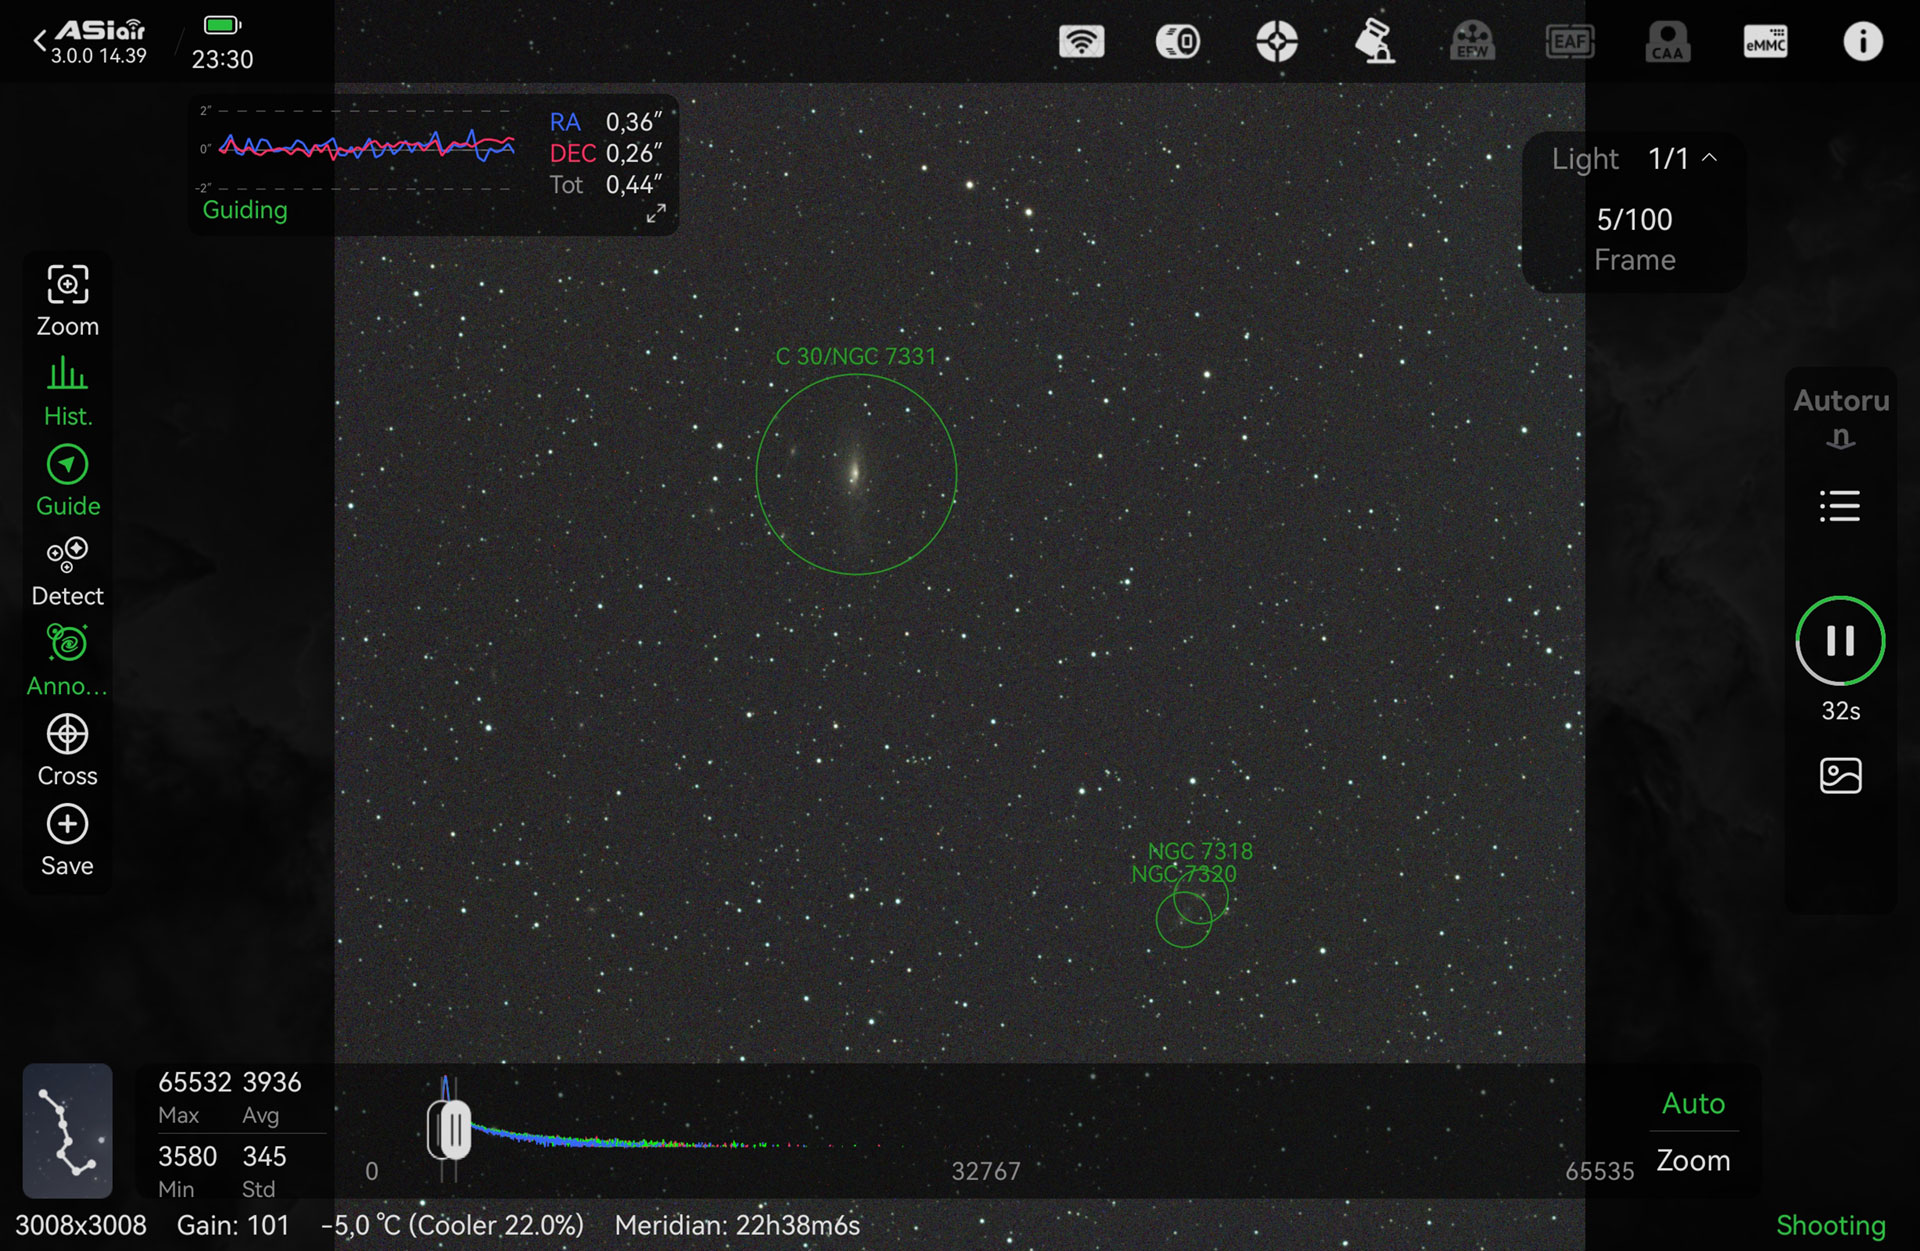Expand the guiding graph panel
The width and height of the screenshot is (1920, 1251).
(656, 214)
